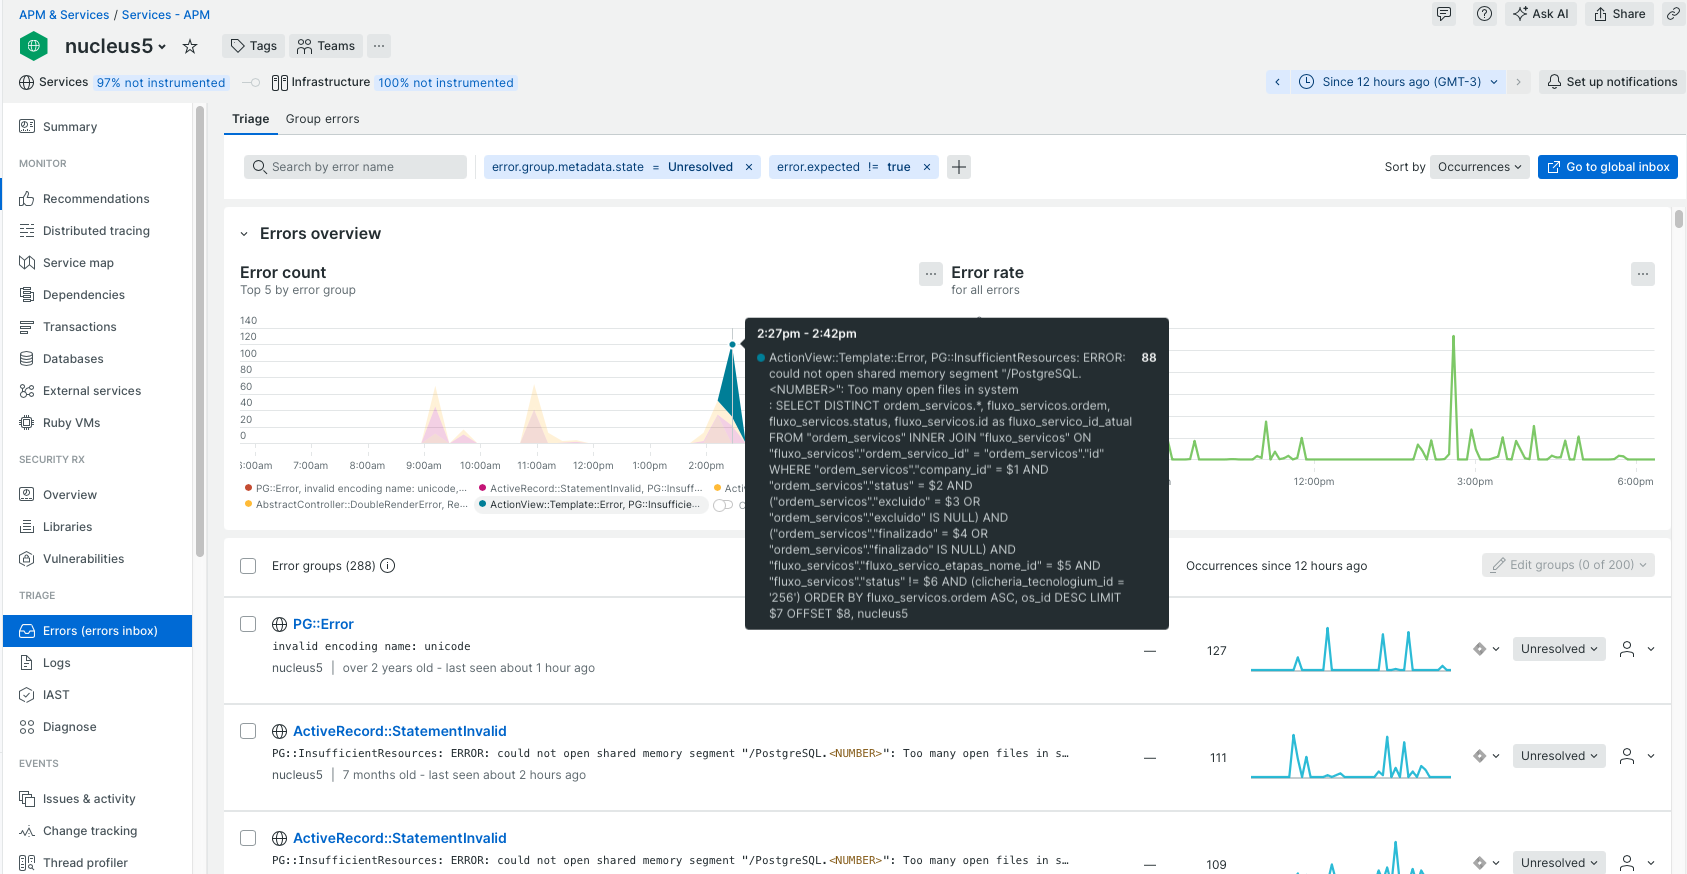Open APM & Services breadcrumb link

tap(64, 15)
